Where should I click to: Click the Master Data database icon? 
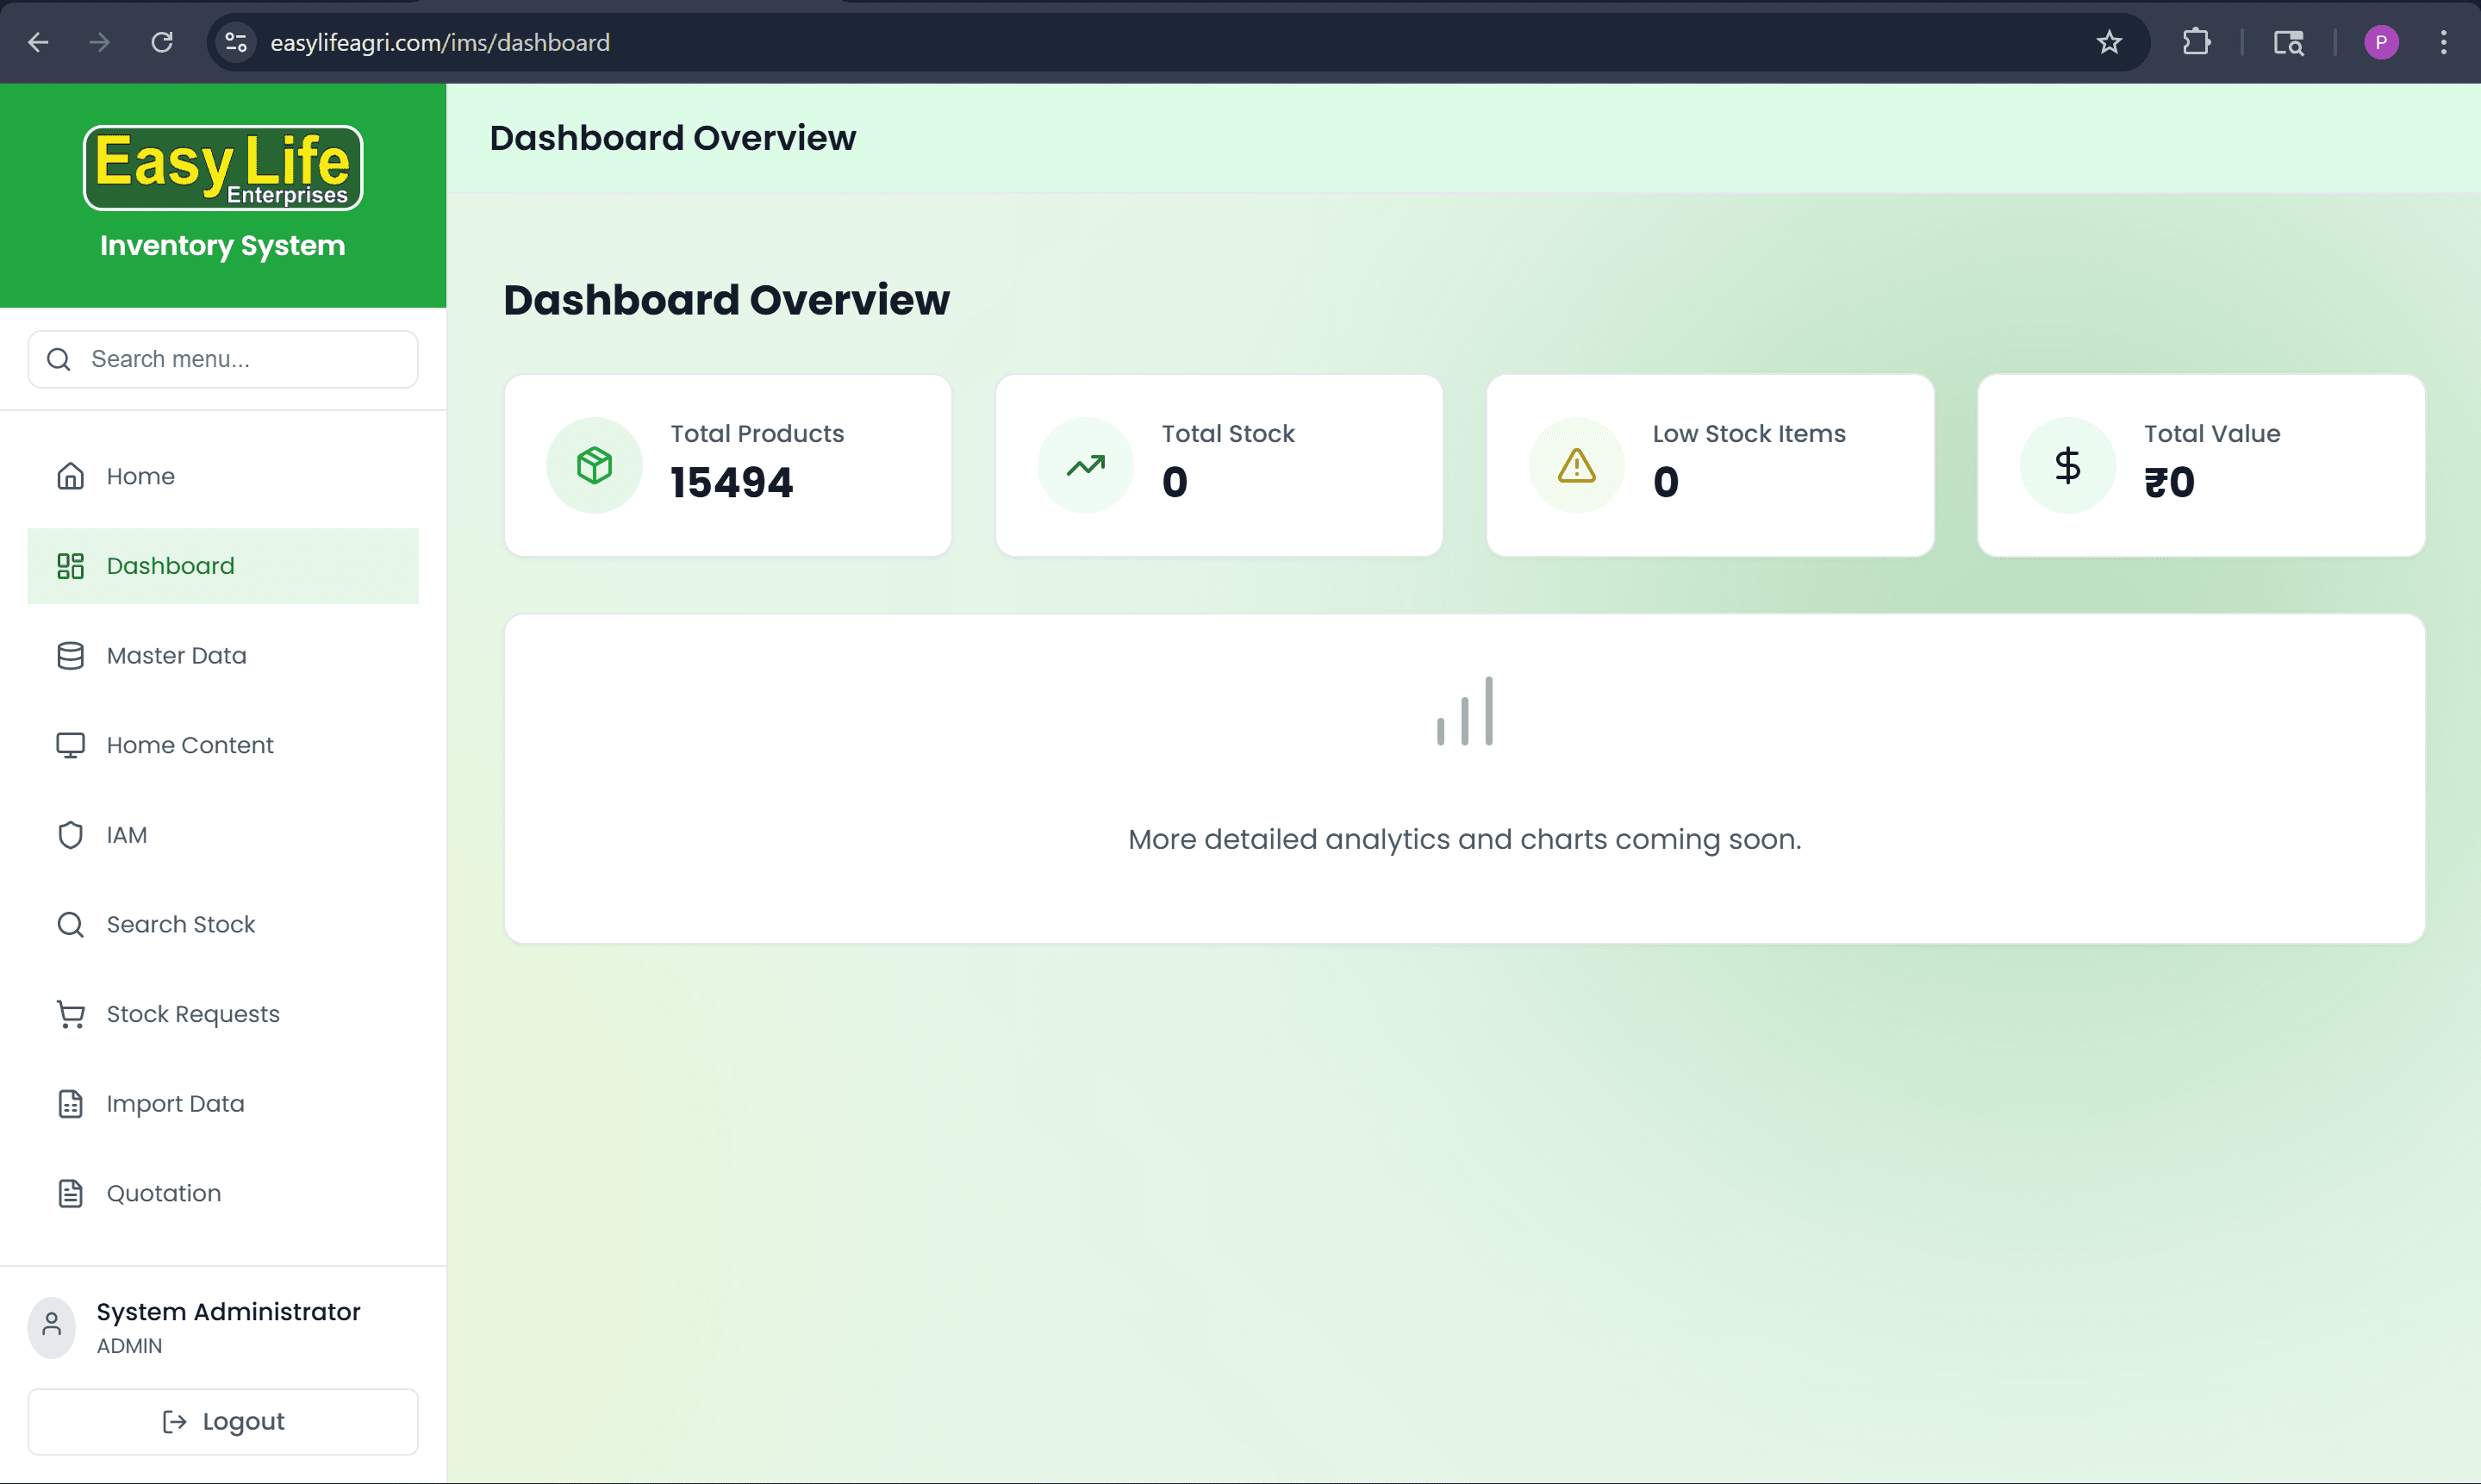pyautogui.click(x=70, y=656)
